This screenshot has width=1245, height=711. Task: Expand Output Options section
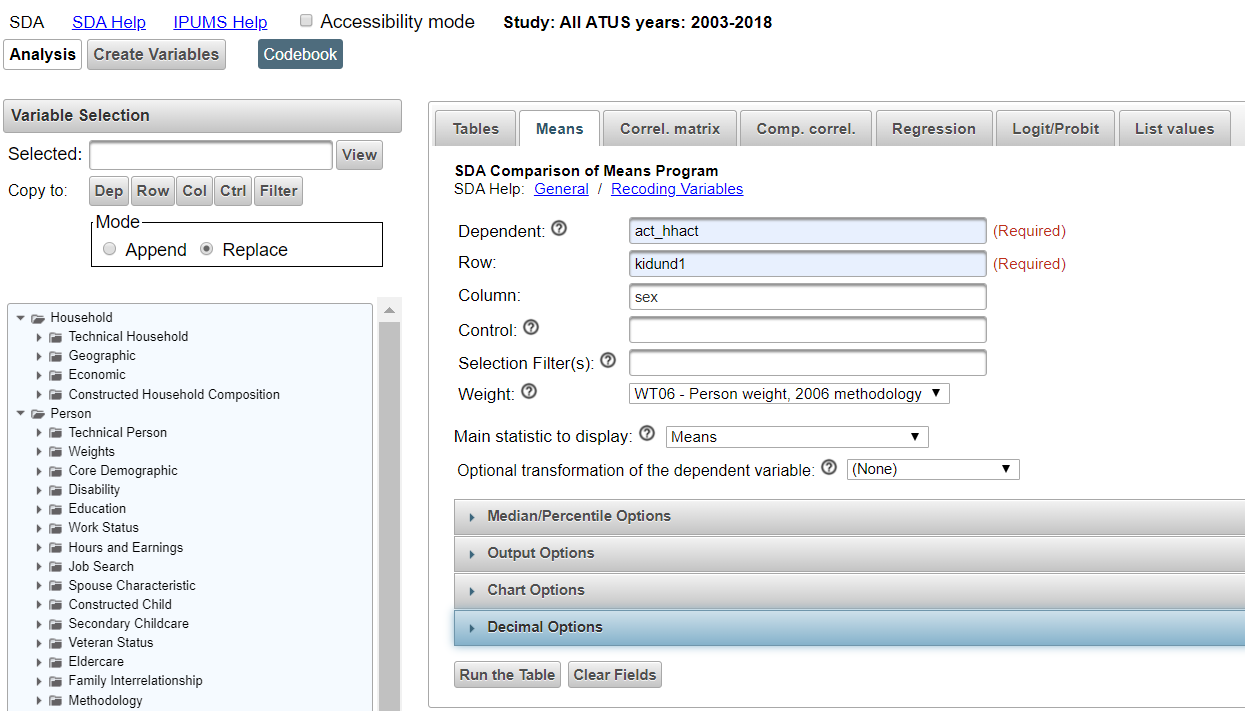[849, 553]
